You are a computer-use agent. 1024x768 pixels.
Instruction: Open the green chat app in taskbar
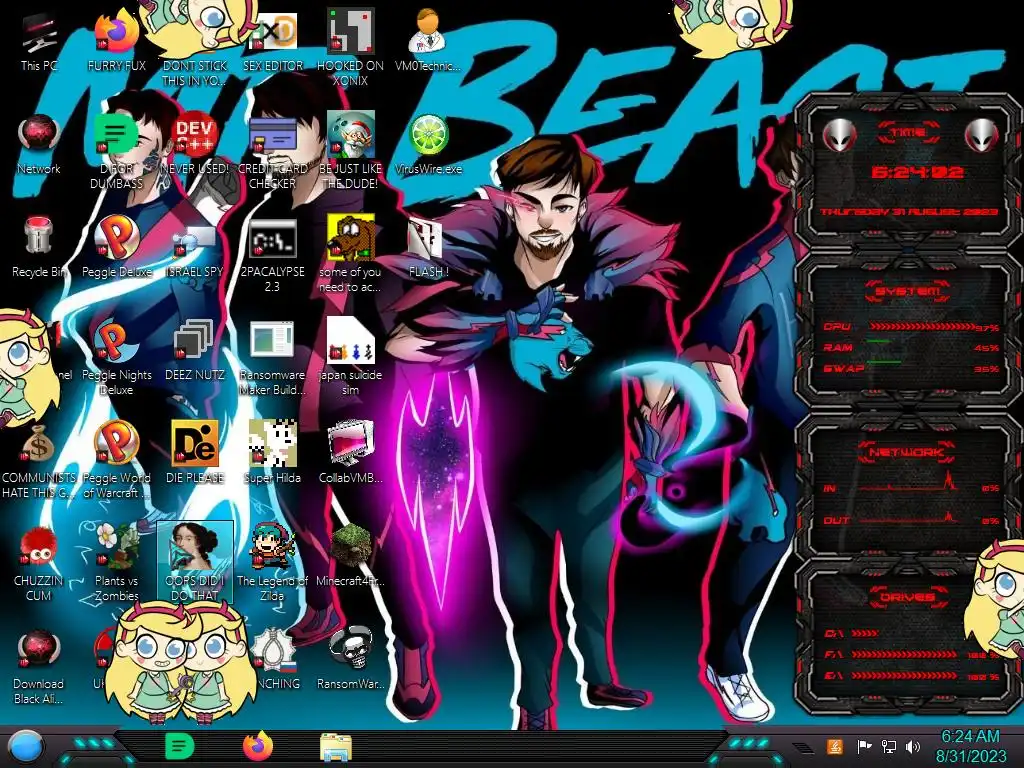pos(179,746)
